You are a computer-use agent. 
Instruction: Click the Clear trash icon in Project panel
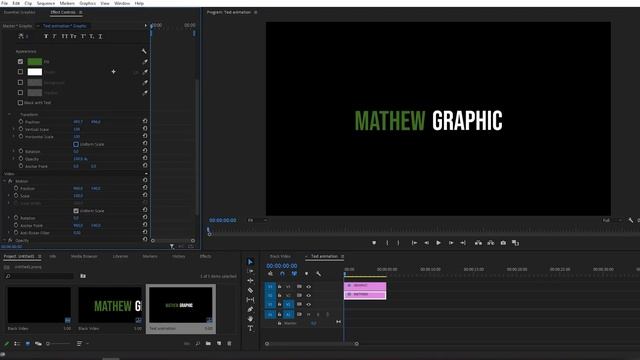229,344
